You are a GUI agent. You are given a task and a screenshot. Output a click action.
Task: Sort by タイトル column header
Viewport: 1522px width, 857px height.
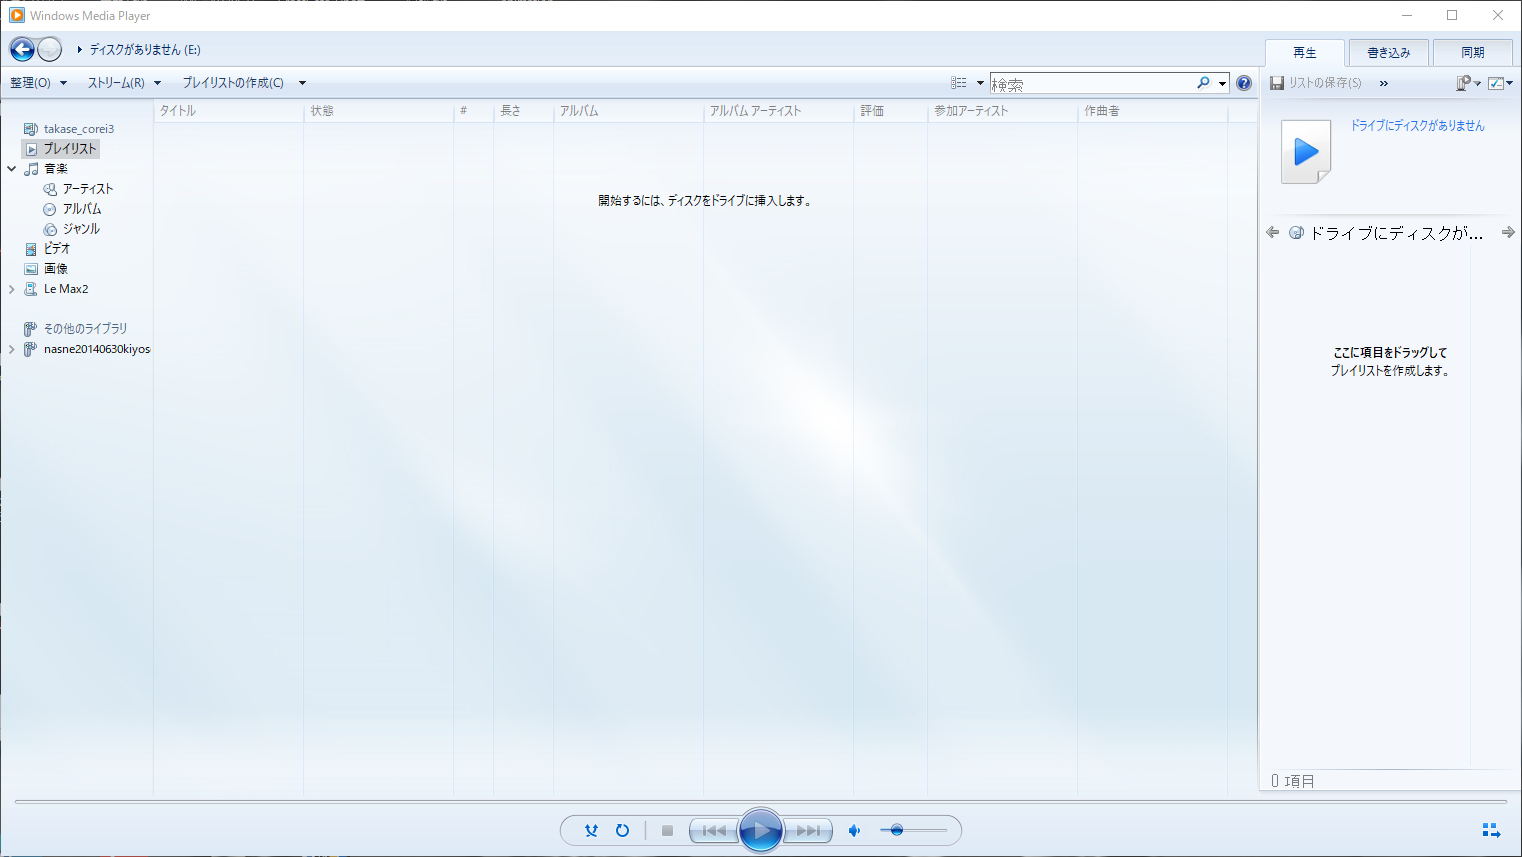pos(229,111)
